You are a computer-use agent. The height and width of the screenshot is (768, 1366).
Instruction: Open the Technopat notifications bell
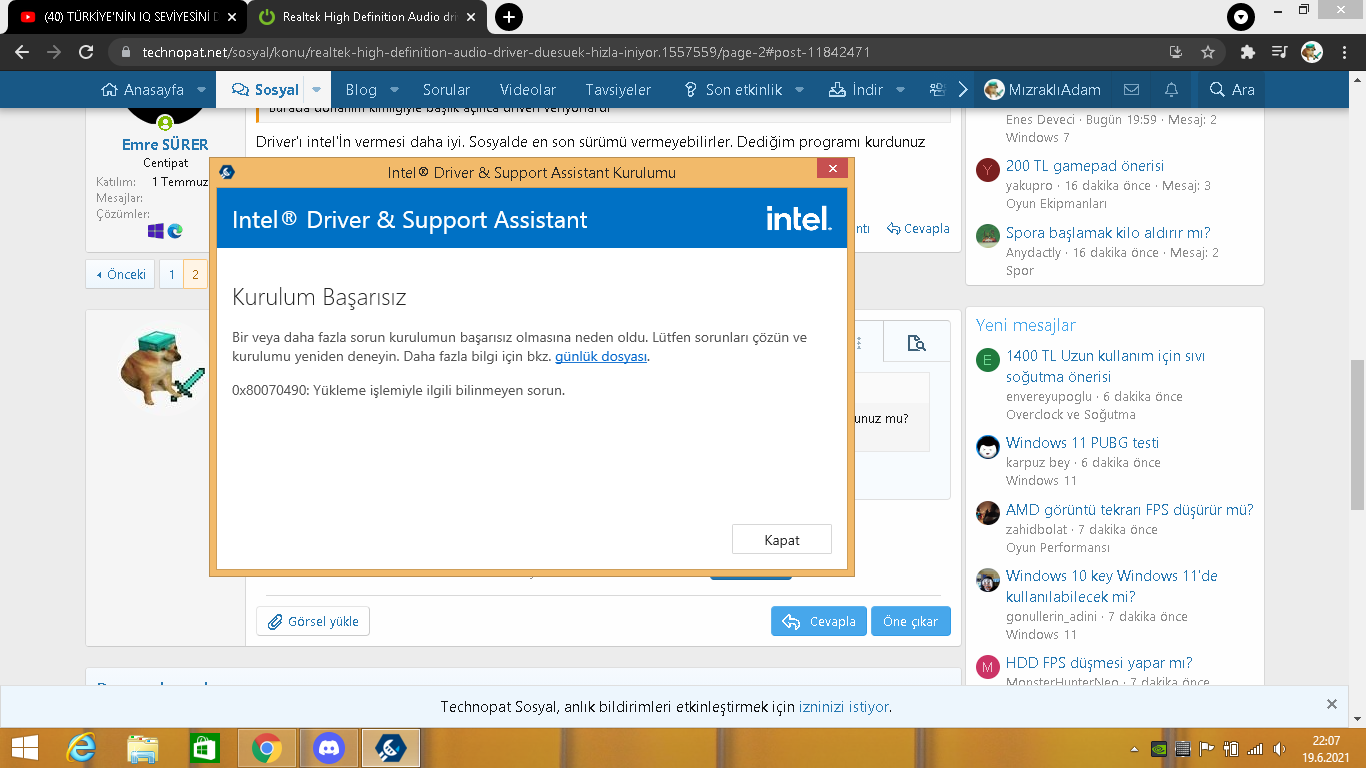pos(1171,89)
